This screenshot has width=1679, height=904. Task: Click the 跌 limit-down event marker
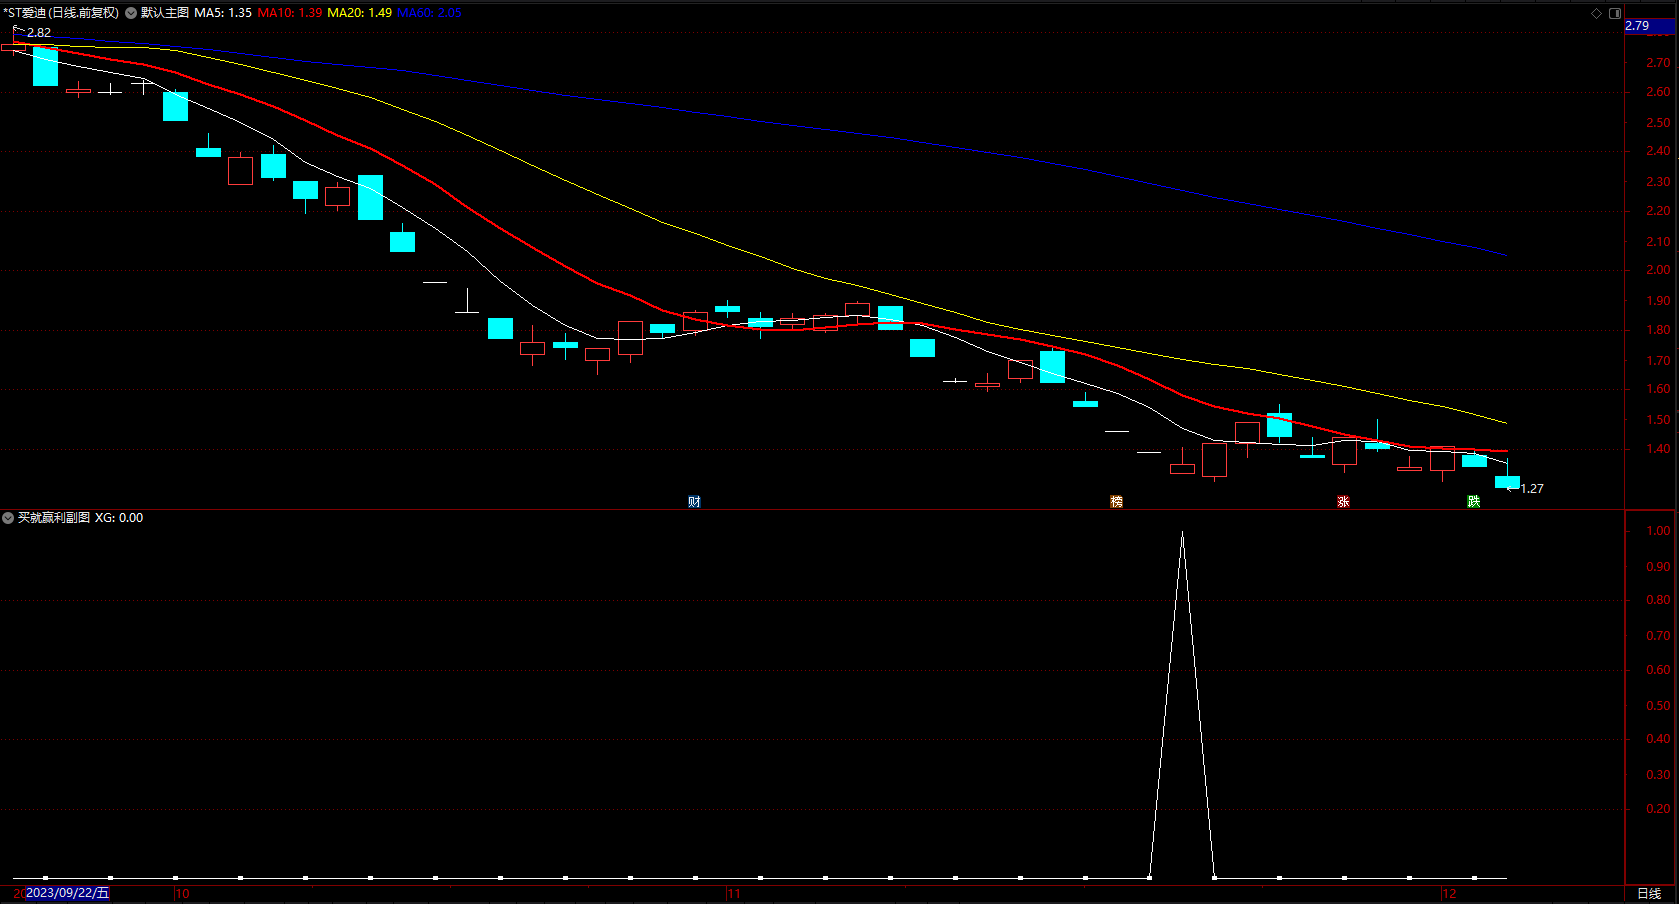(1473, 502)
